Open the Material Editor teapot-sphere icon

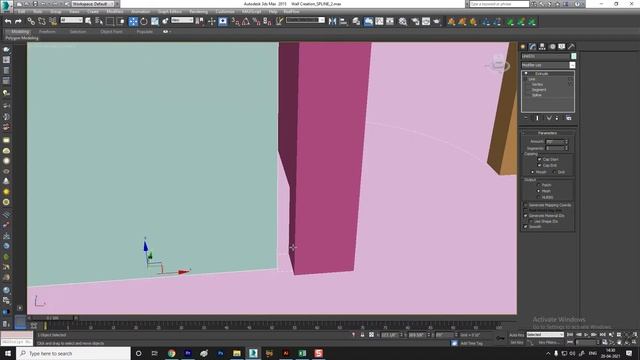point(403,21)
